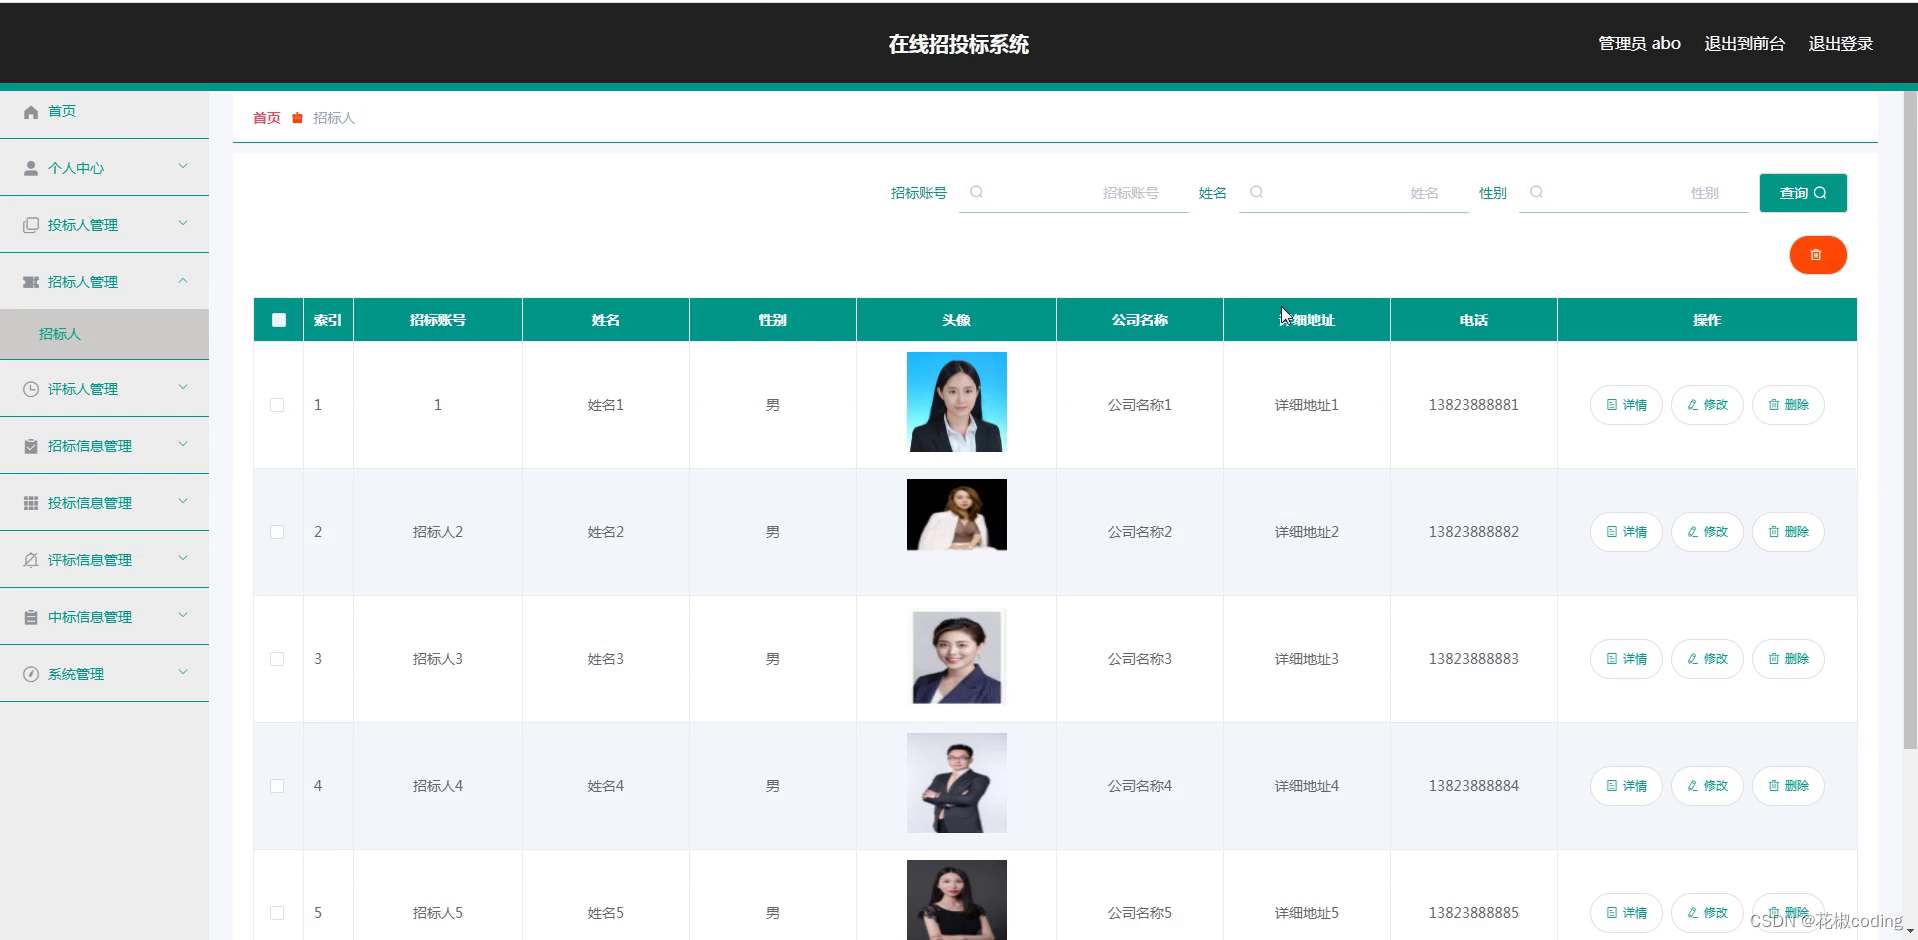Screen dimensions: 1918x940
Task: Open the 中标信息管理 menu label
Action: click(x=90, y=617)
